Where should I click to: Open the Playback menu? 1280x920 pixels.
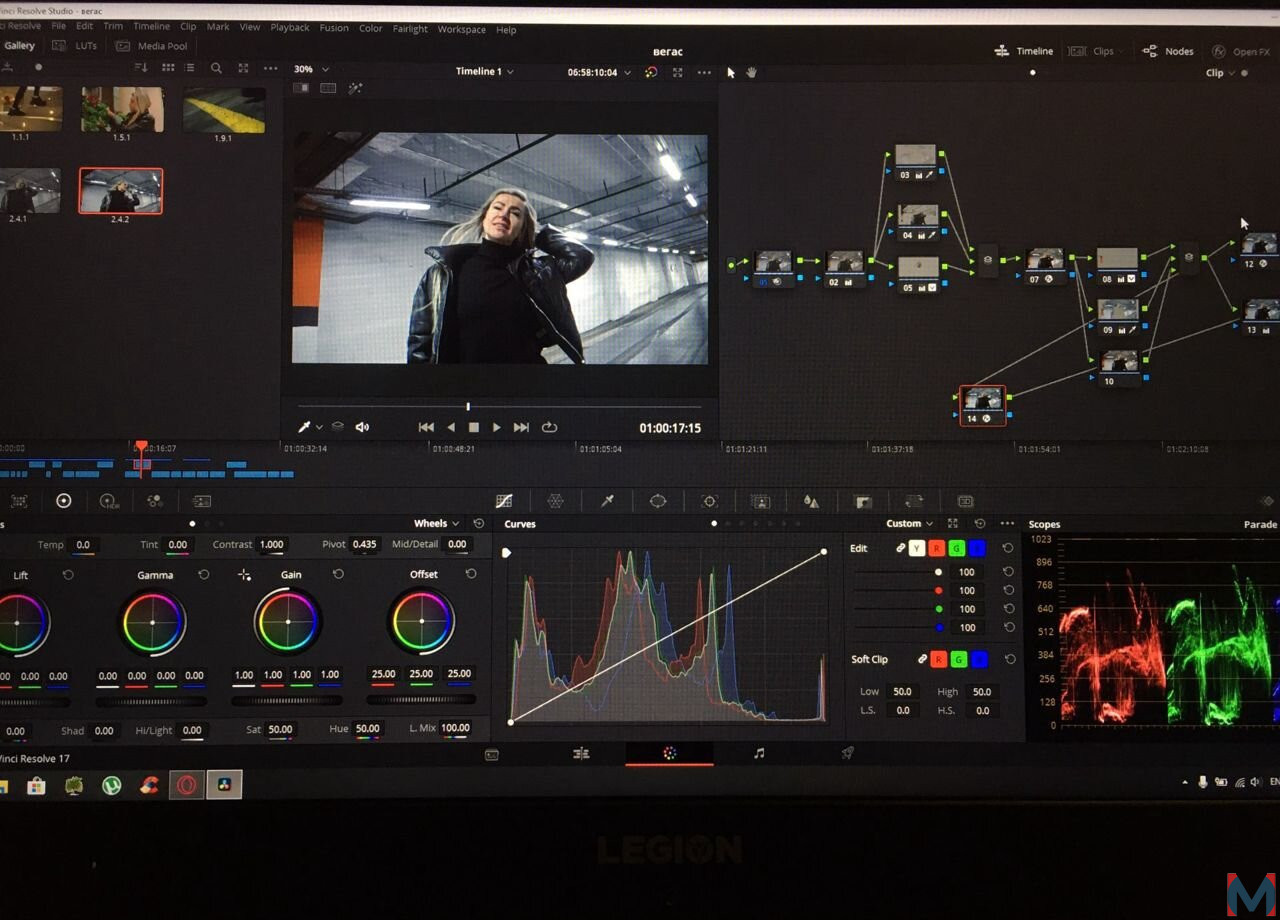pos(290,28)
